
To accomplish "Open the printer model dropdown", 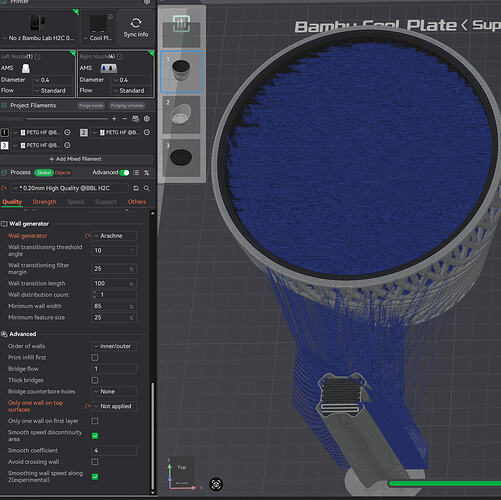I will [39, 38].
